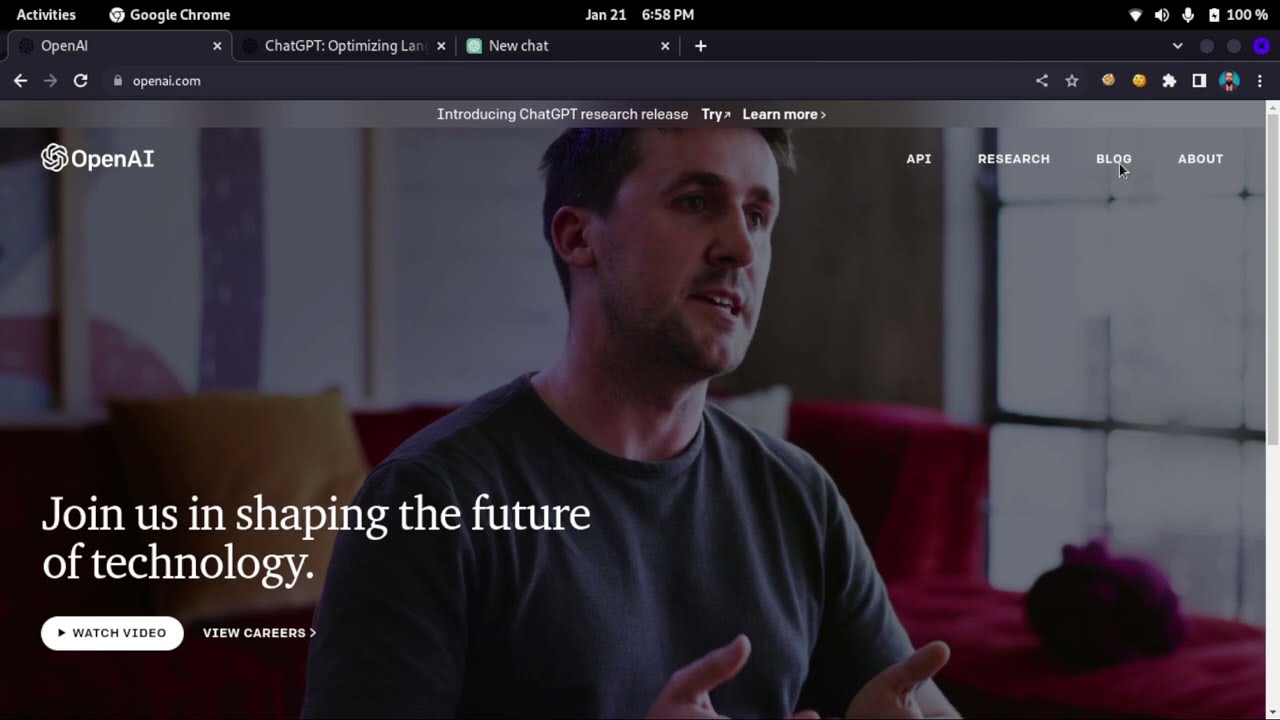Click the OpenAI logo
The image size is (1280, 720).
pyautogui.click(x=97, y=158)
